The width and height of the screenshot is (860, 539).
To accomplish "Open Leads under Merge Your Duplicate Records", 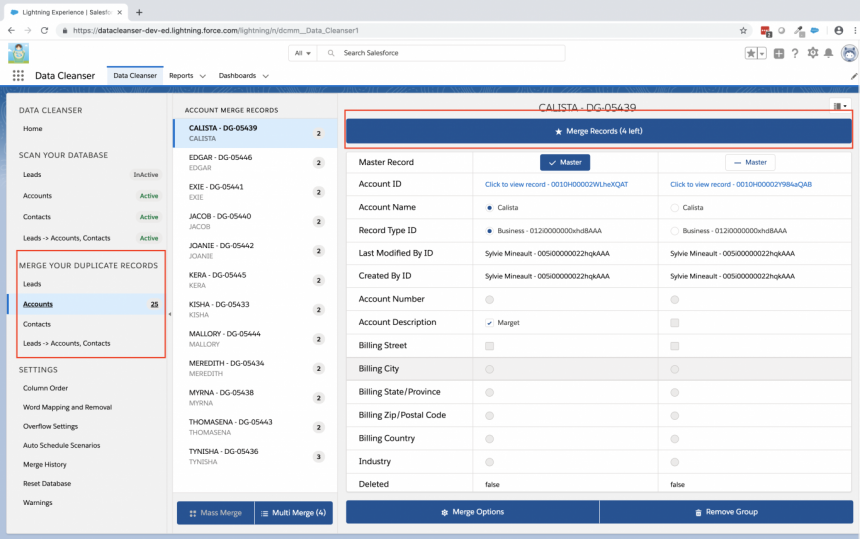I will pyautogui.click(x=32, y=284).
